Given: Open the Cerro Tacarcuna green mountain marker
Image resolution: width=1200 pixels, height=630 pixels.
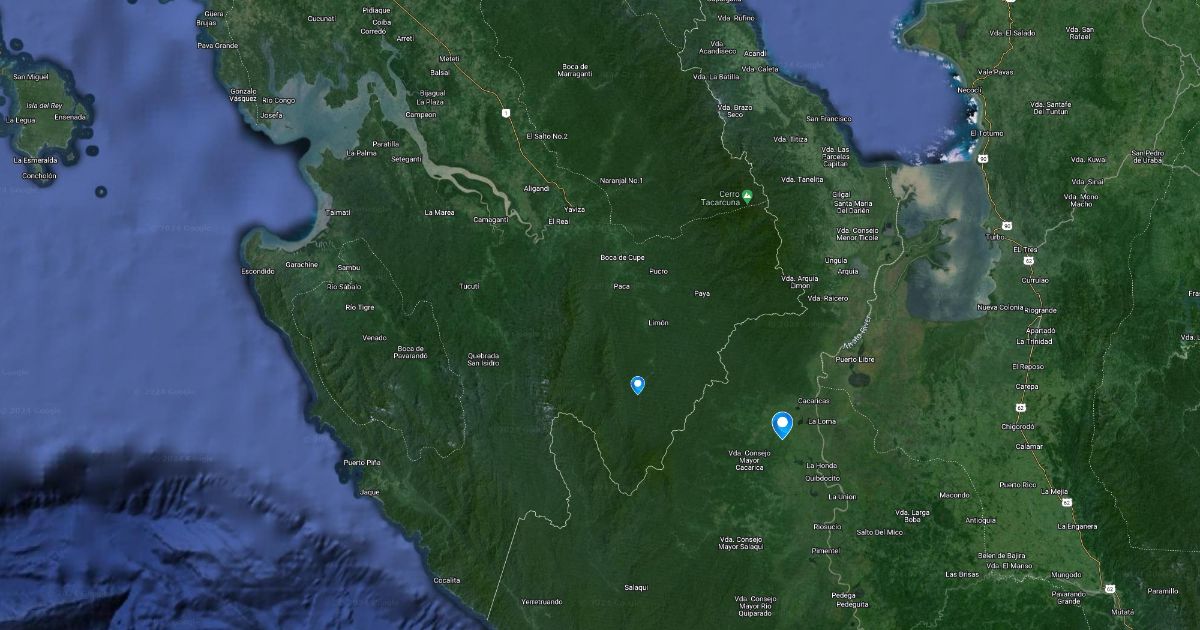Looking at the screenshot, I should (x=747, y=195).
